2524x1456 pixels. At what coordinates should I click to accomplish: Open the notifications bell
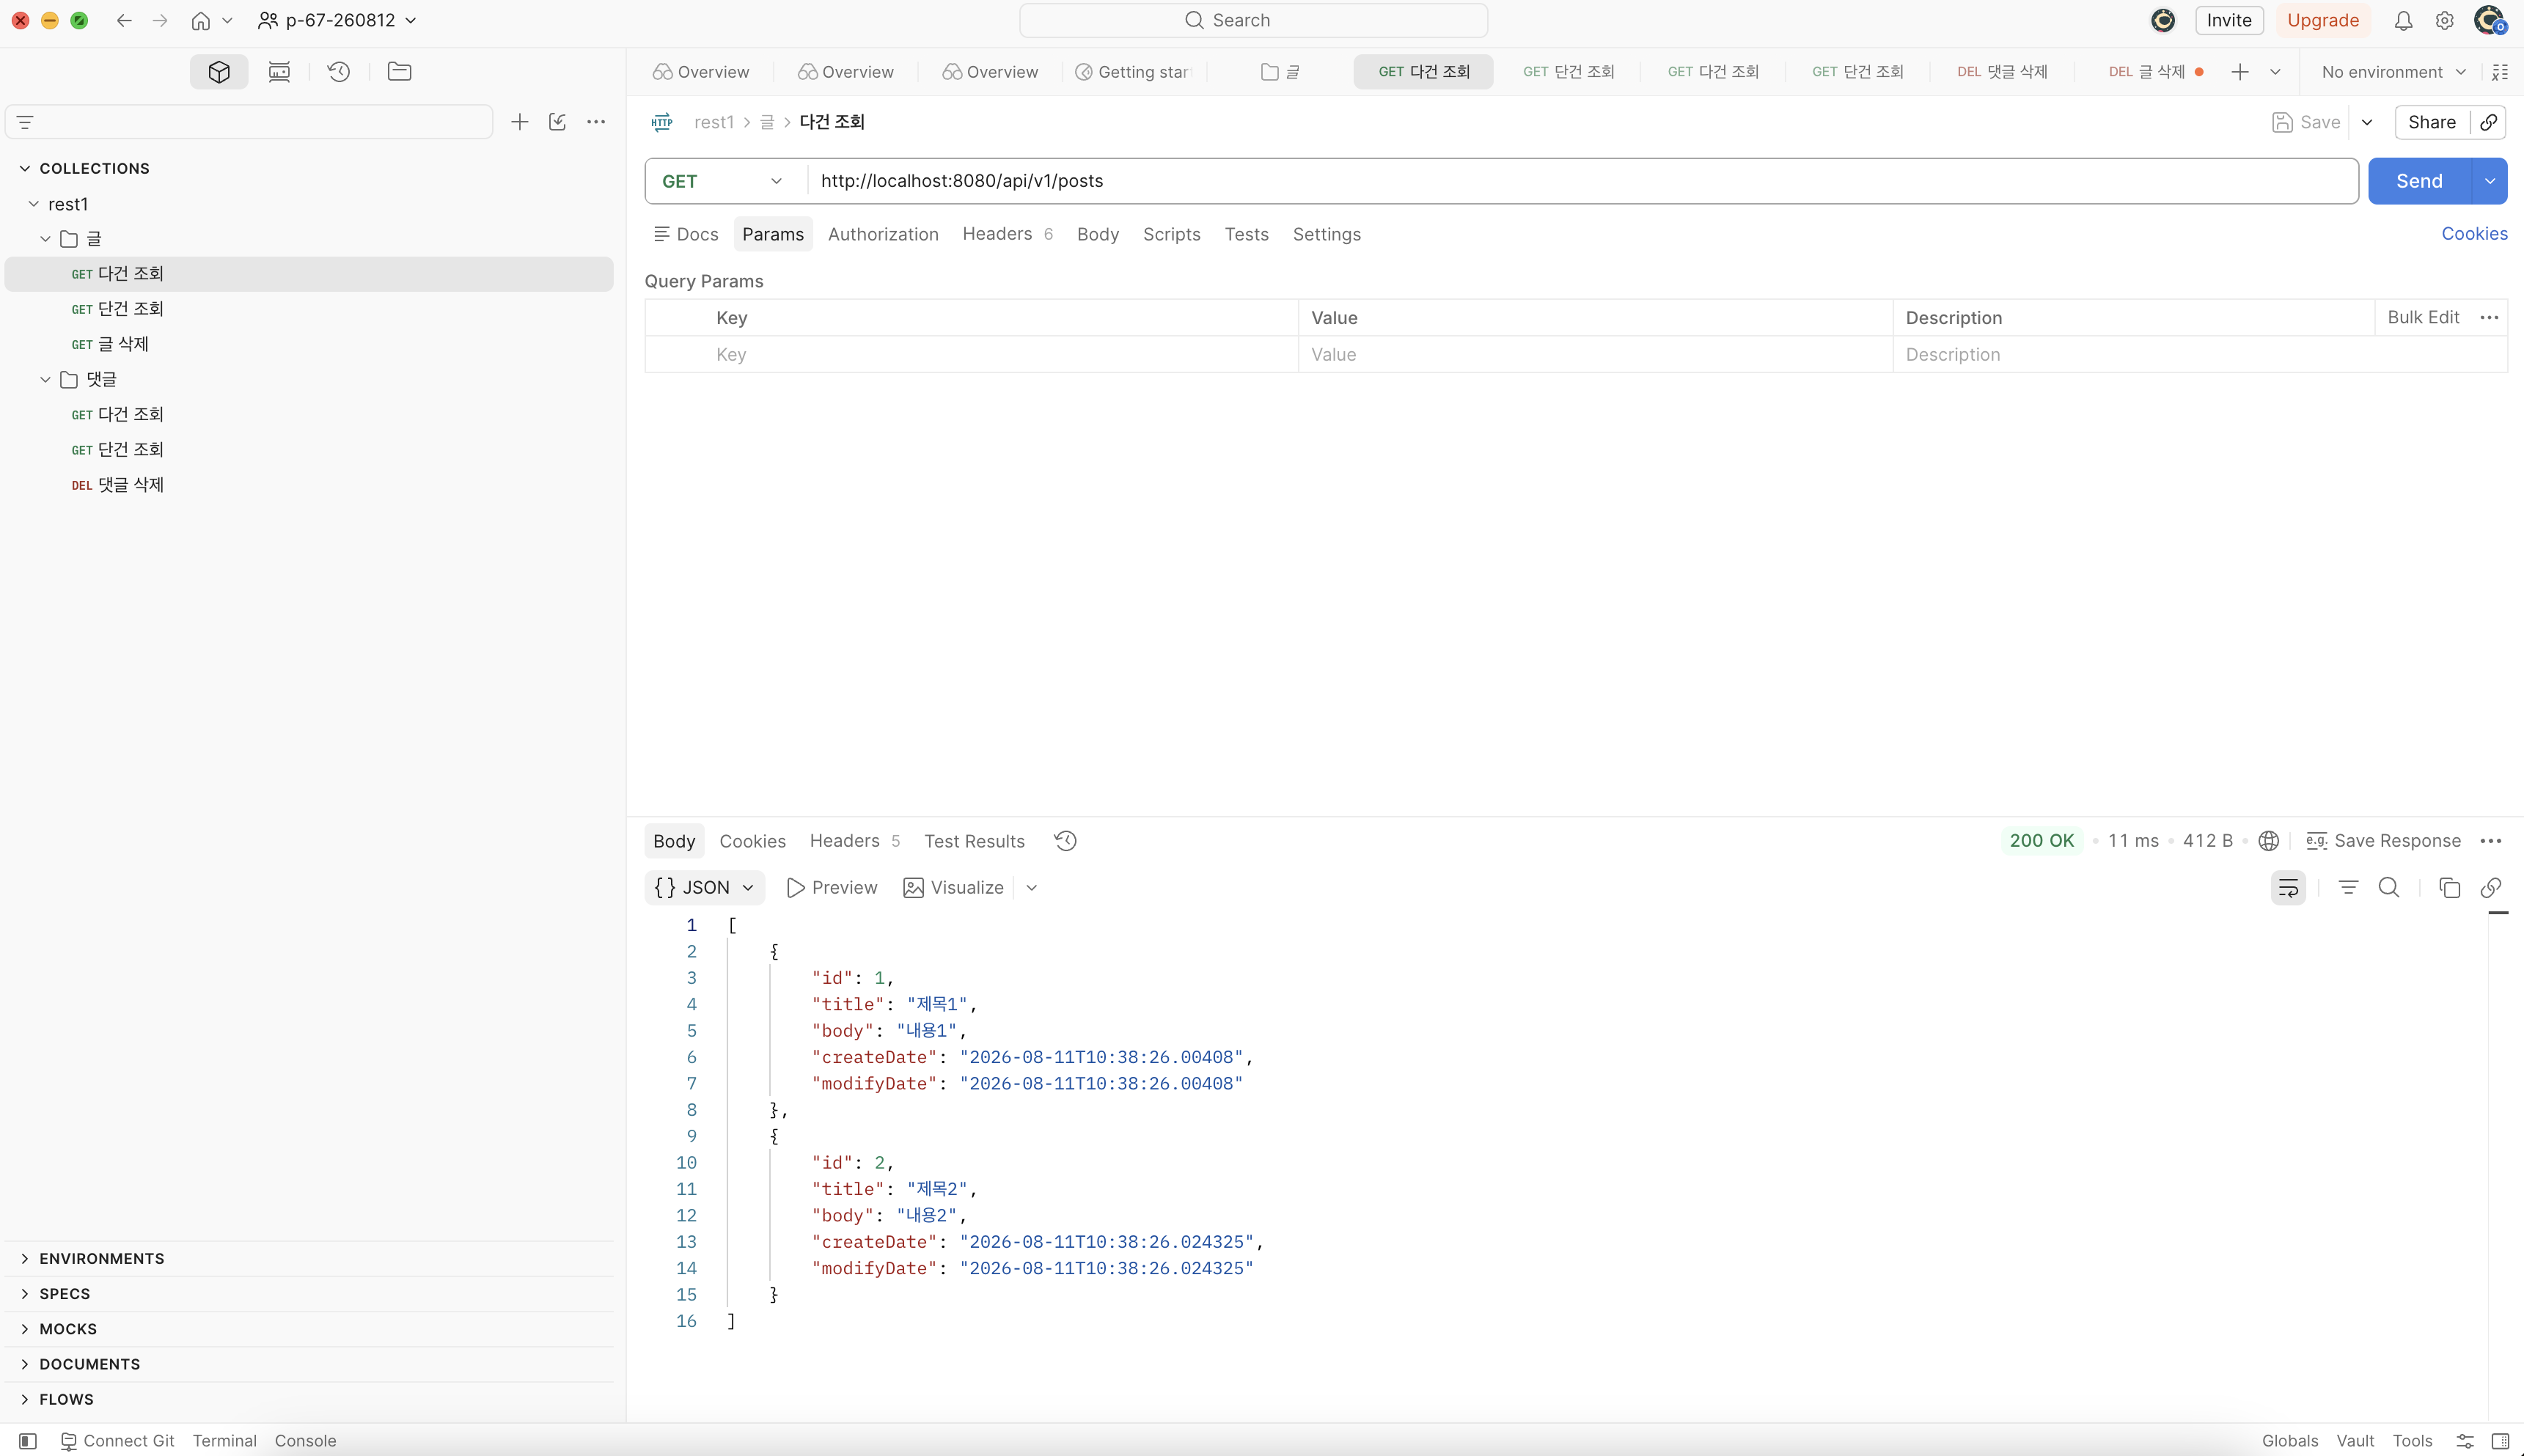pos(2403,20)
